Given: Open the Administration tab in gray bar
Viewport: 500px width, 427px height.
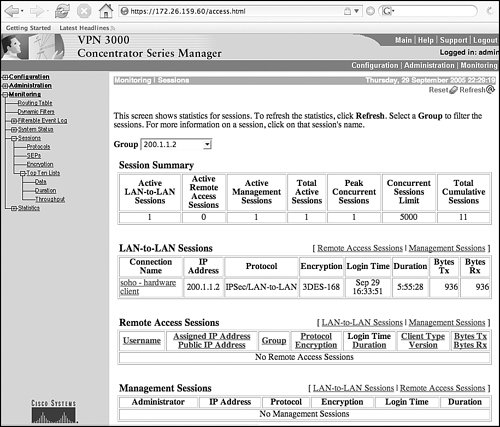Looking at the screenshot, I should (429, 65).
